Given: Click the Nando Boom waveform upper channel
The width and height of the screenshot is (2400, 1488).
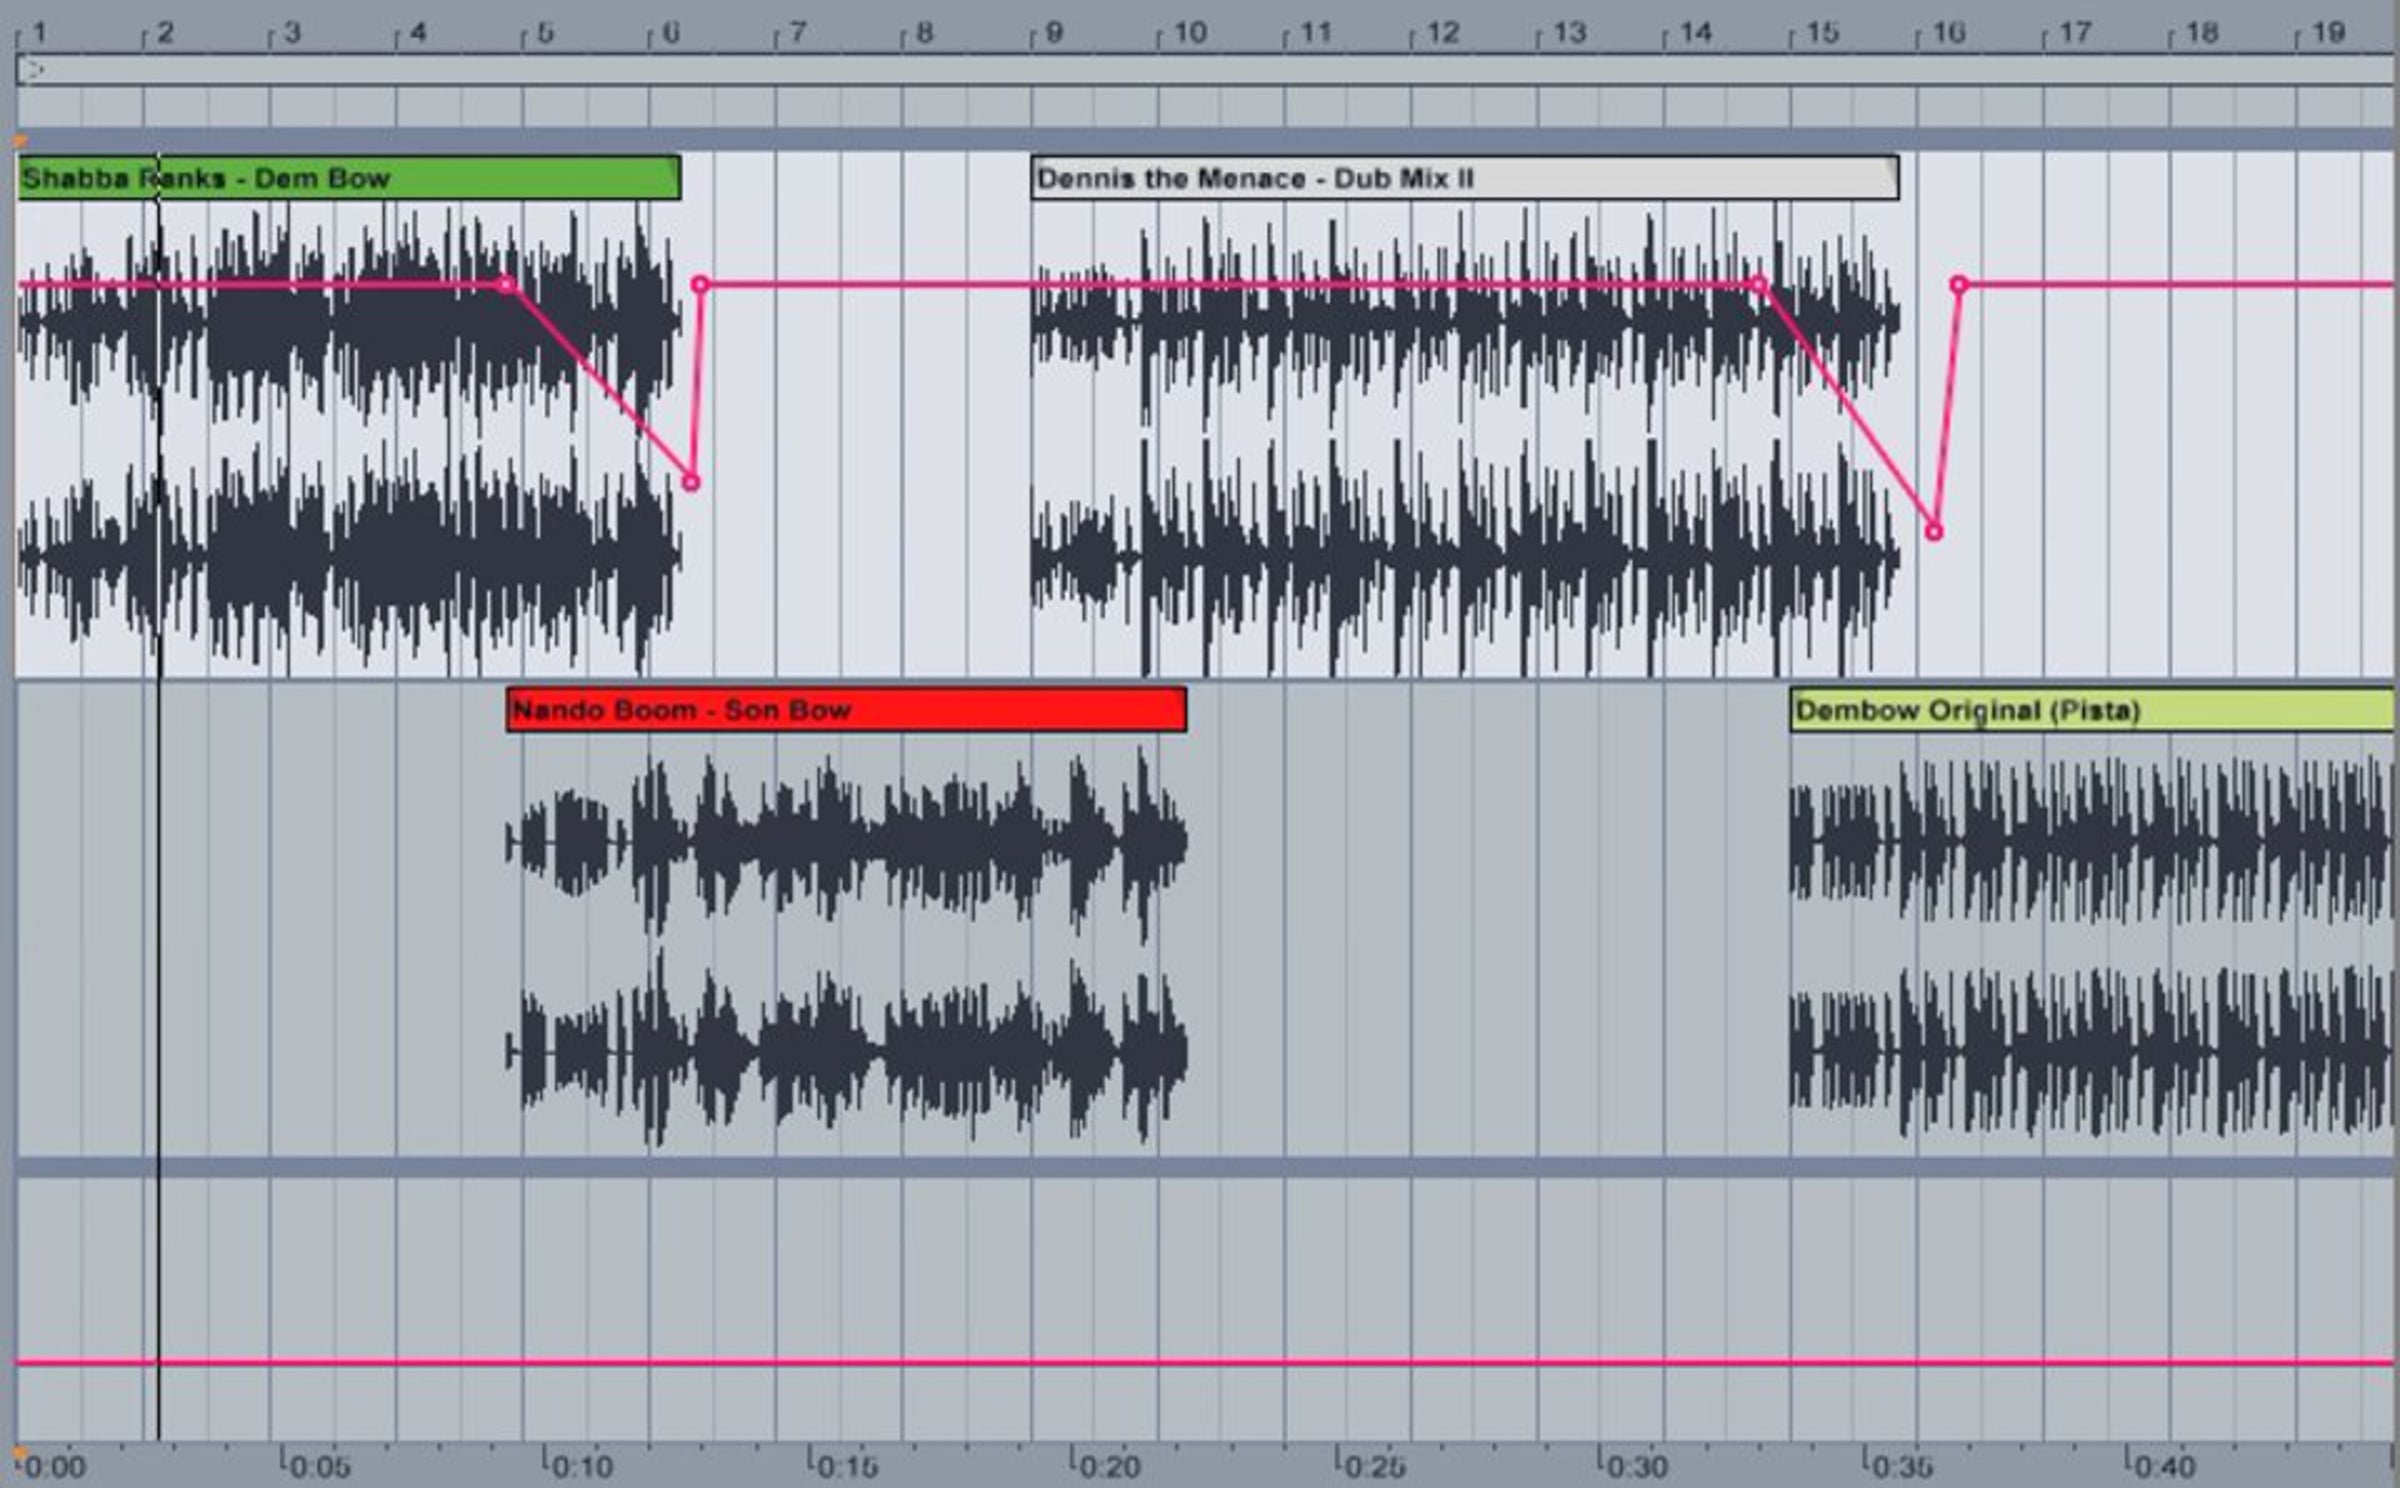Looking at the screenshot, I should [x=846, y=842].
